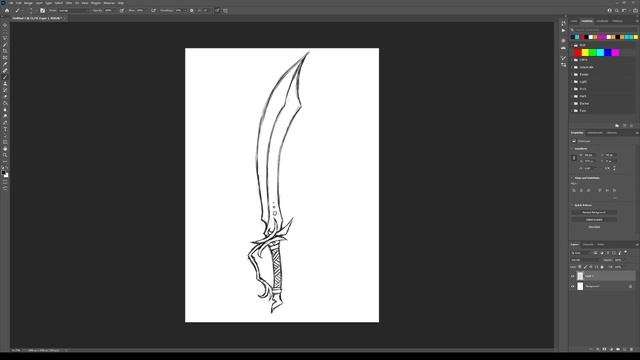The width and height of the screenshot is (640, 360).
Task: Click the Select Subject button
Action: (594, 220)
